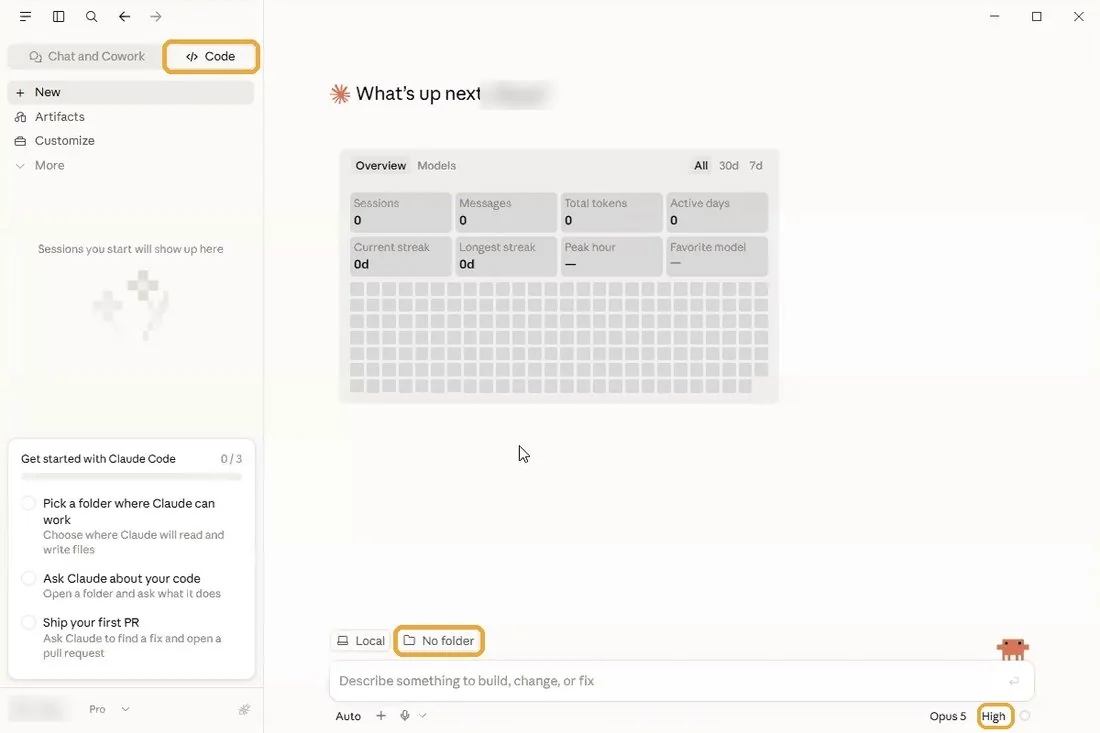Select the 30d time range
Viewport: 1100px width, 733px height.
coord(728,166)
